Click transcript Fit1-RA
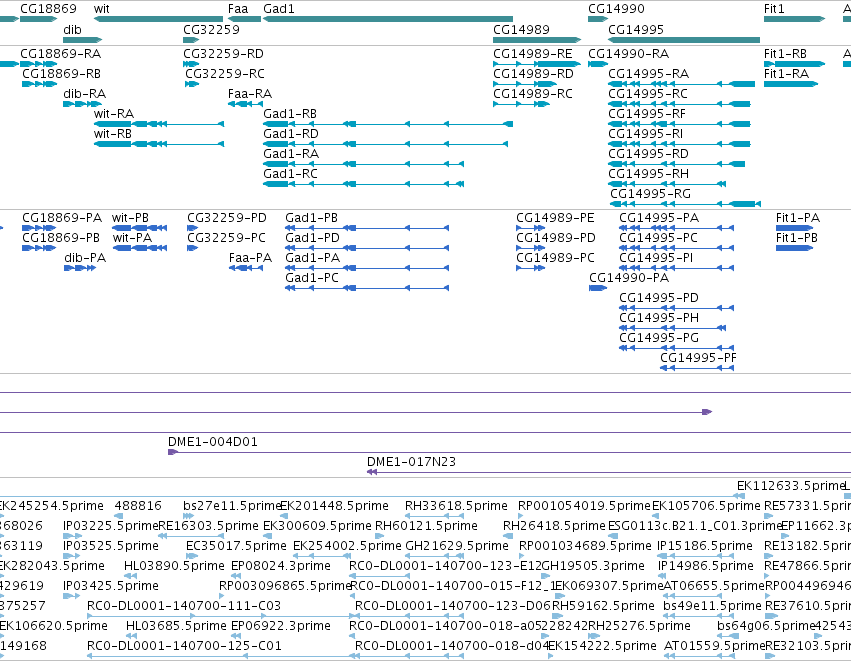 click(x=791, y=84)
